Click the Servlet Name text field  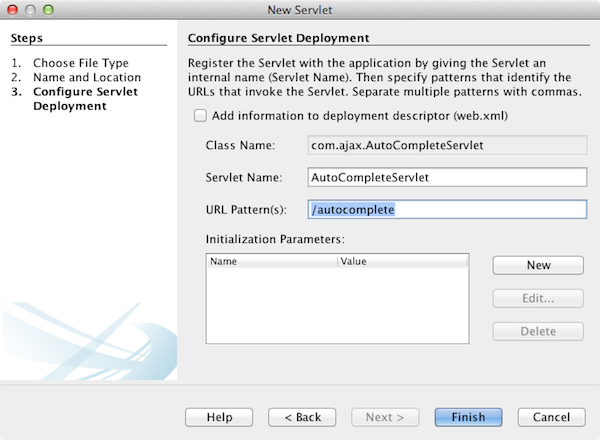click(x=446, y=177)
